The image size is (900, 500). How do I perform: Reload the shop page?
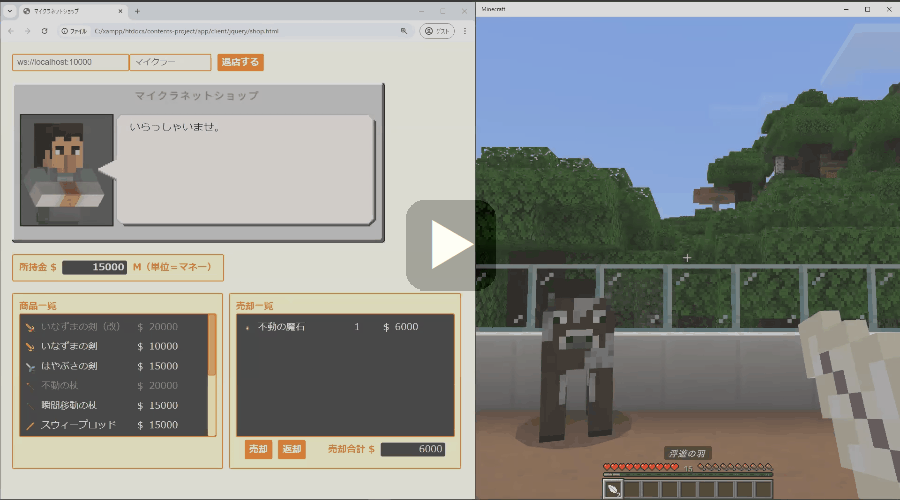44,31
